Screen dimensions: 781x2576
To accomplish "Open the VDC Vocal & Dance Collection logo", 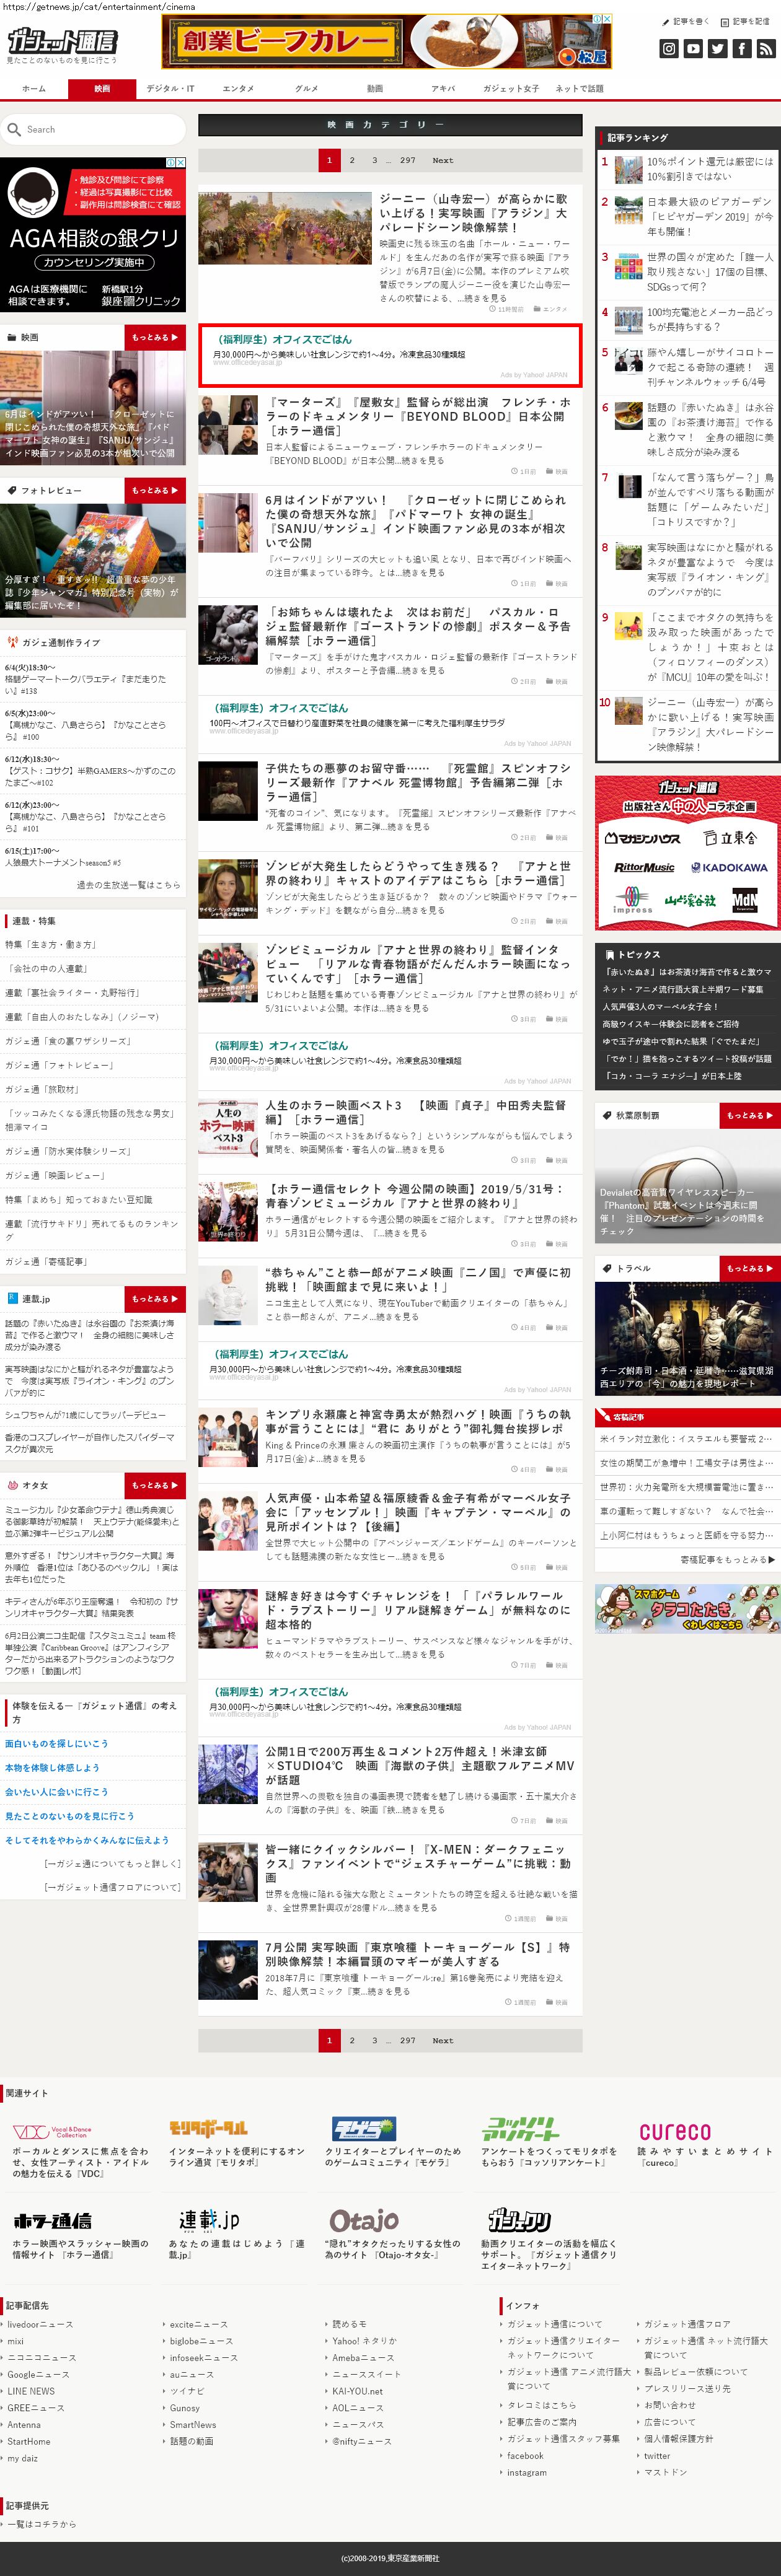I will click(52, 2131).
